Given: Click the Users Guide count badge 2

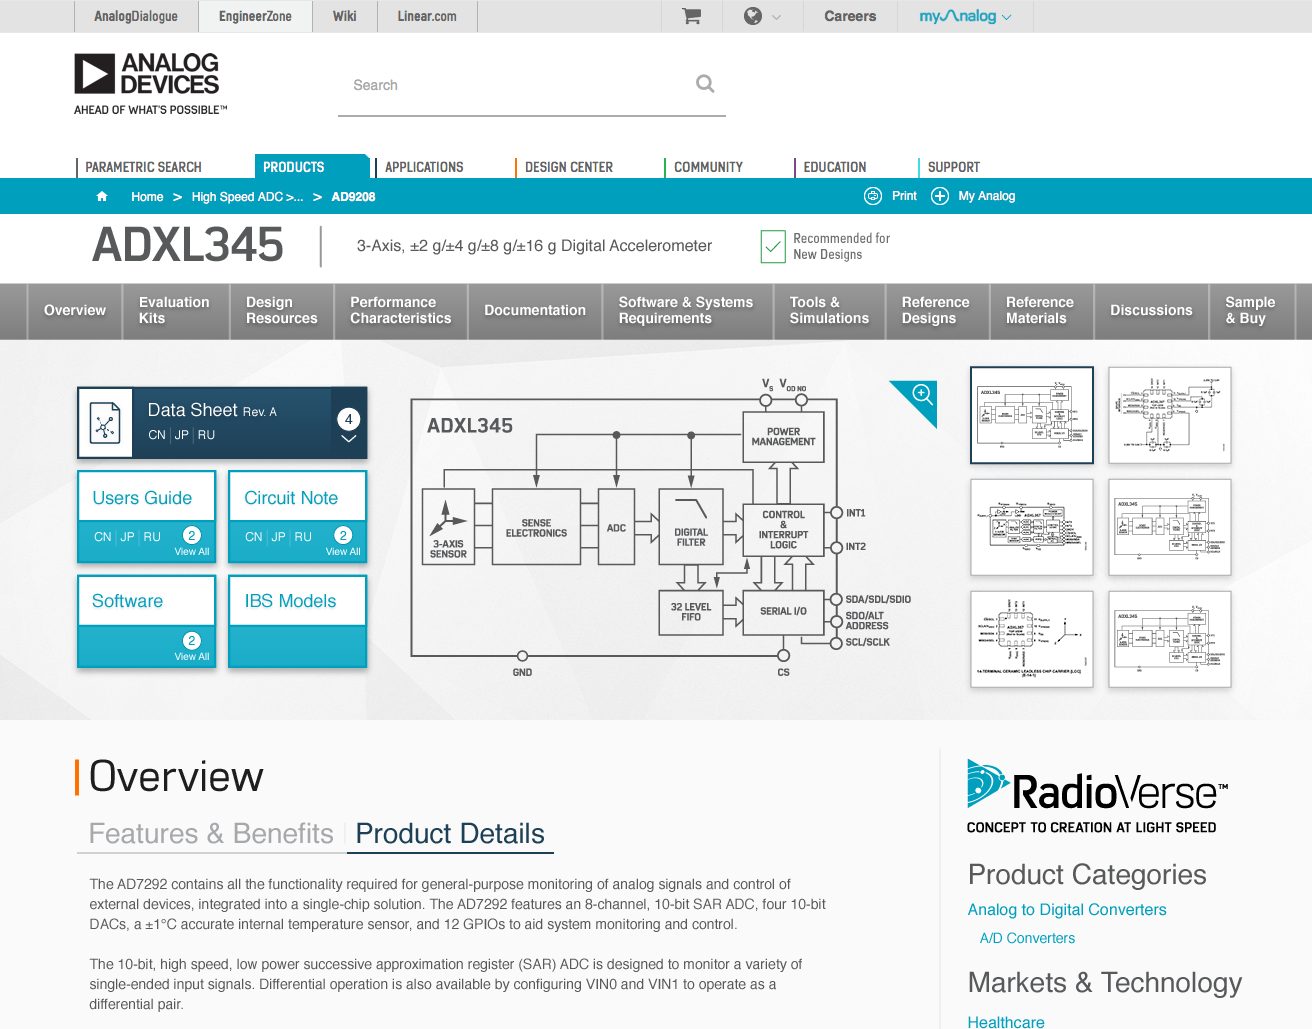Looking at the screenshot, I should [x=192, y=535].
